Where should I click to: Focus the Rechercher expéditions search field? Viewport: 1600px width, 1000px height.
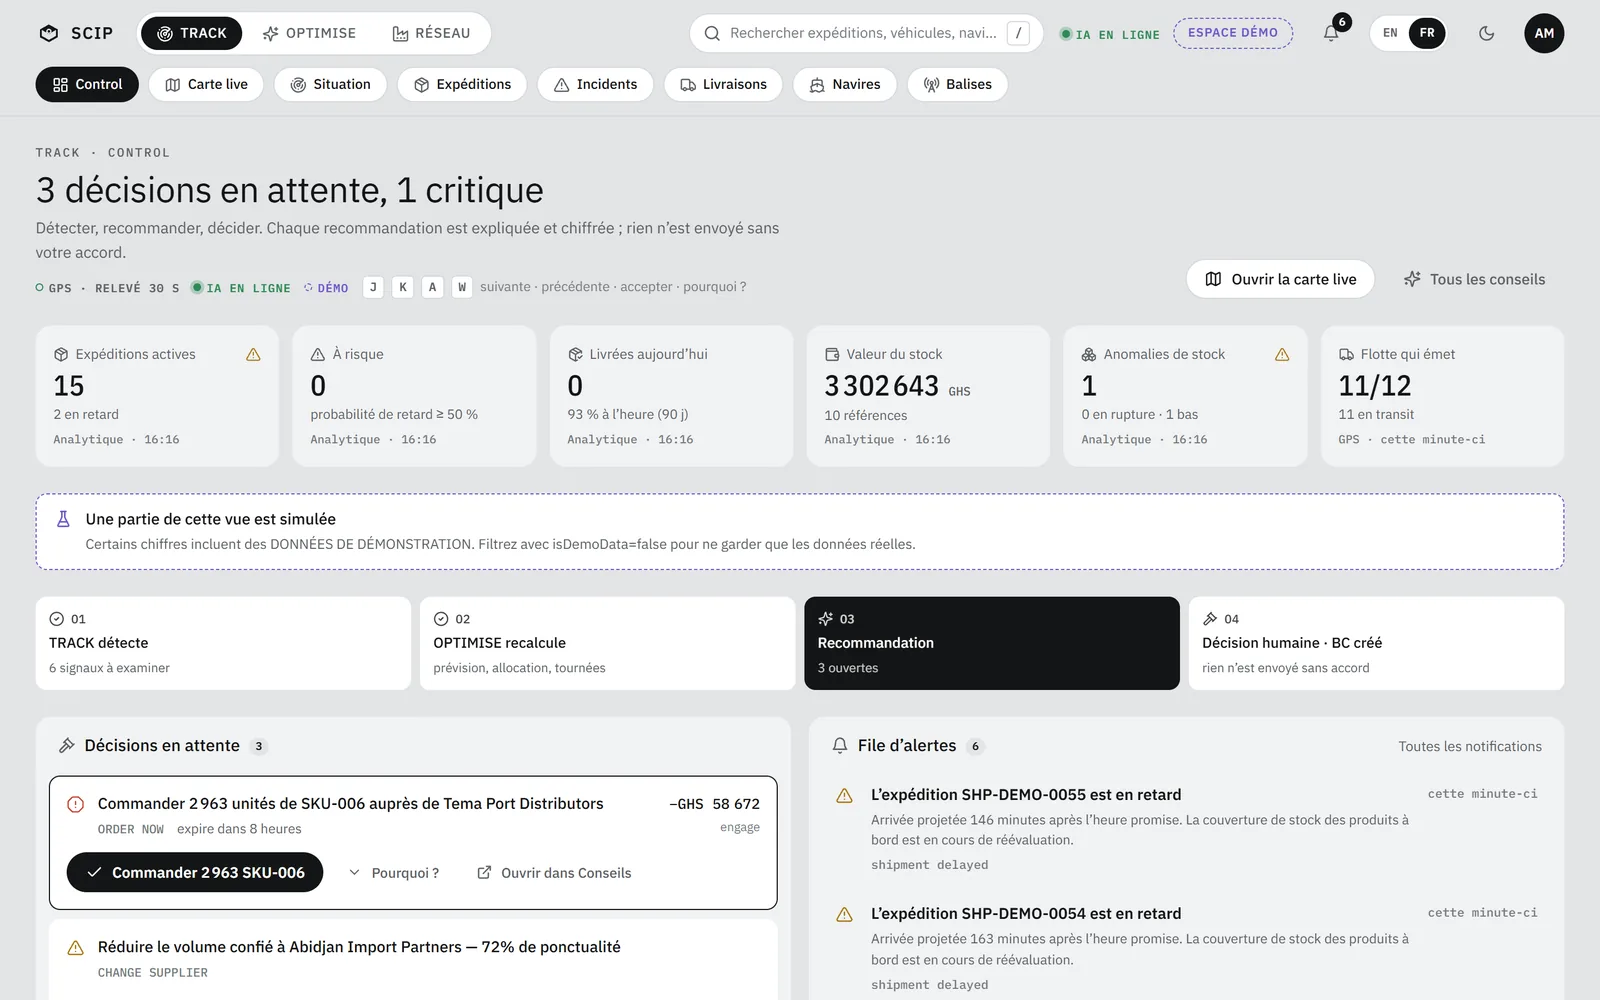click(x=866, y=33)
